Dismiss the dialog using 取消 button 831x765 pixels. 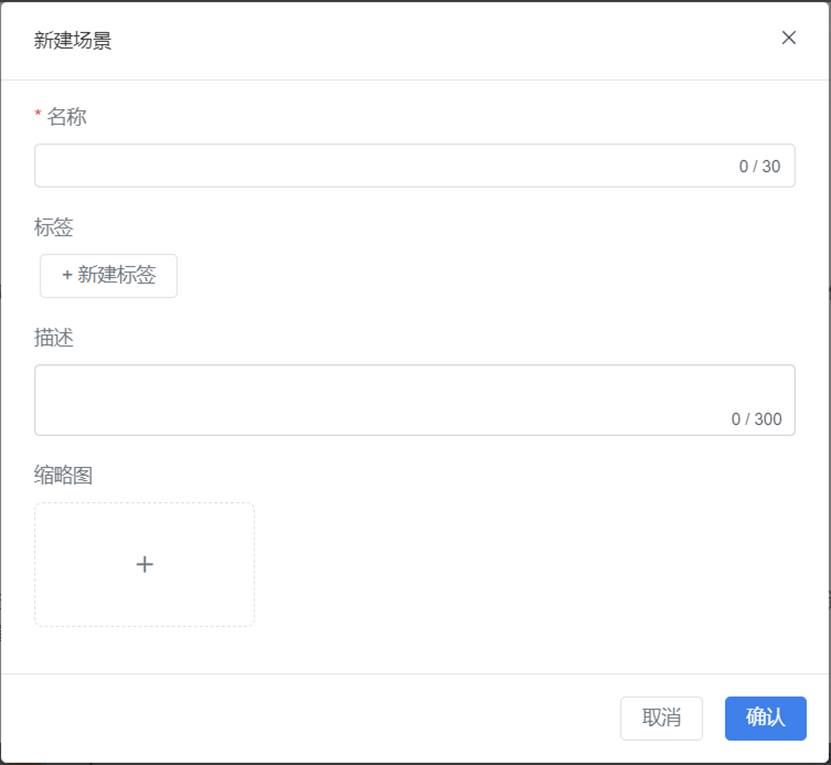tap(661, 718)
